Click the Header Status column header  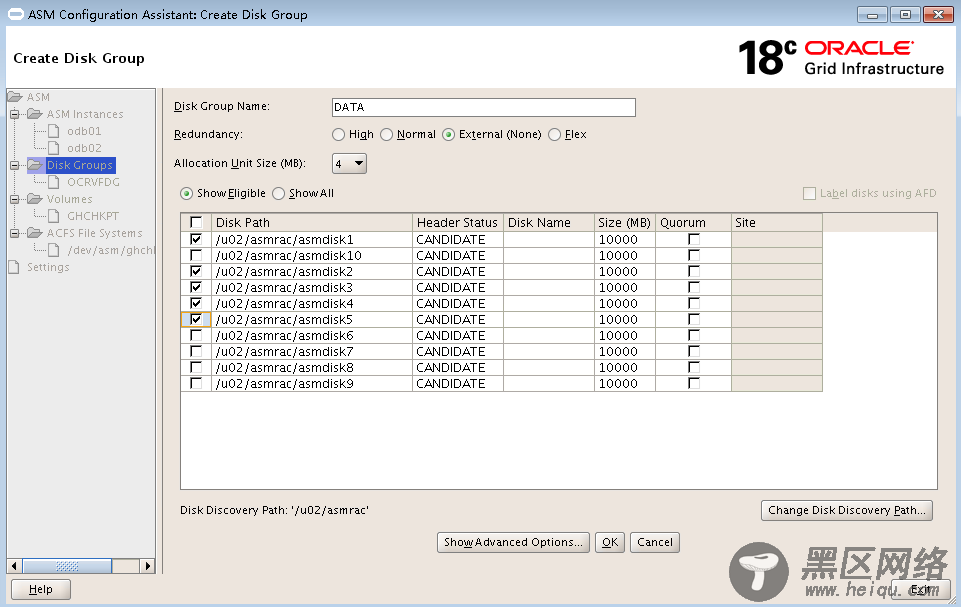point(457,222)
